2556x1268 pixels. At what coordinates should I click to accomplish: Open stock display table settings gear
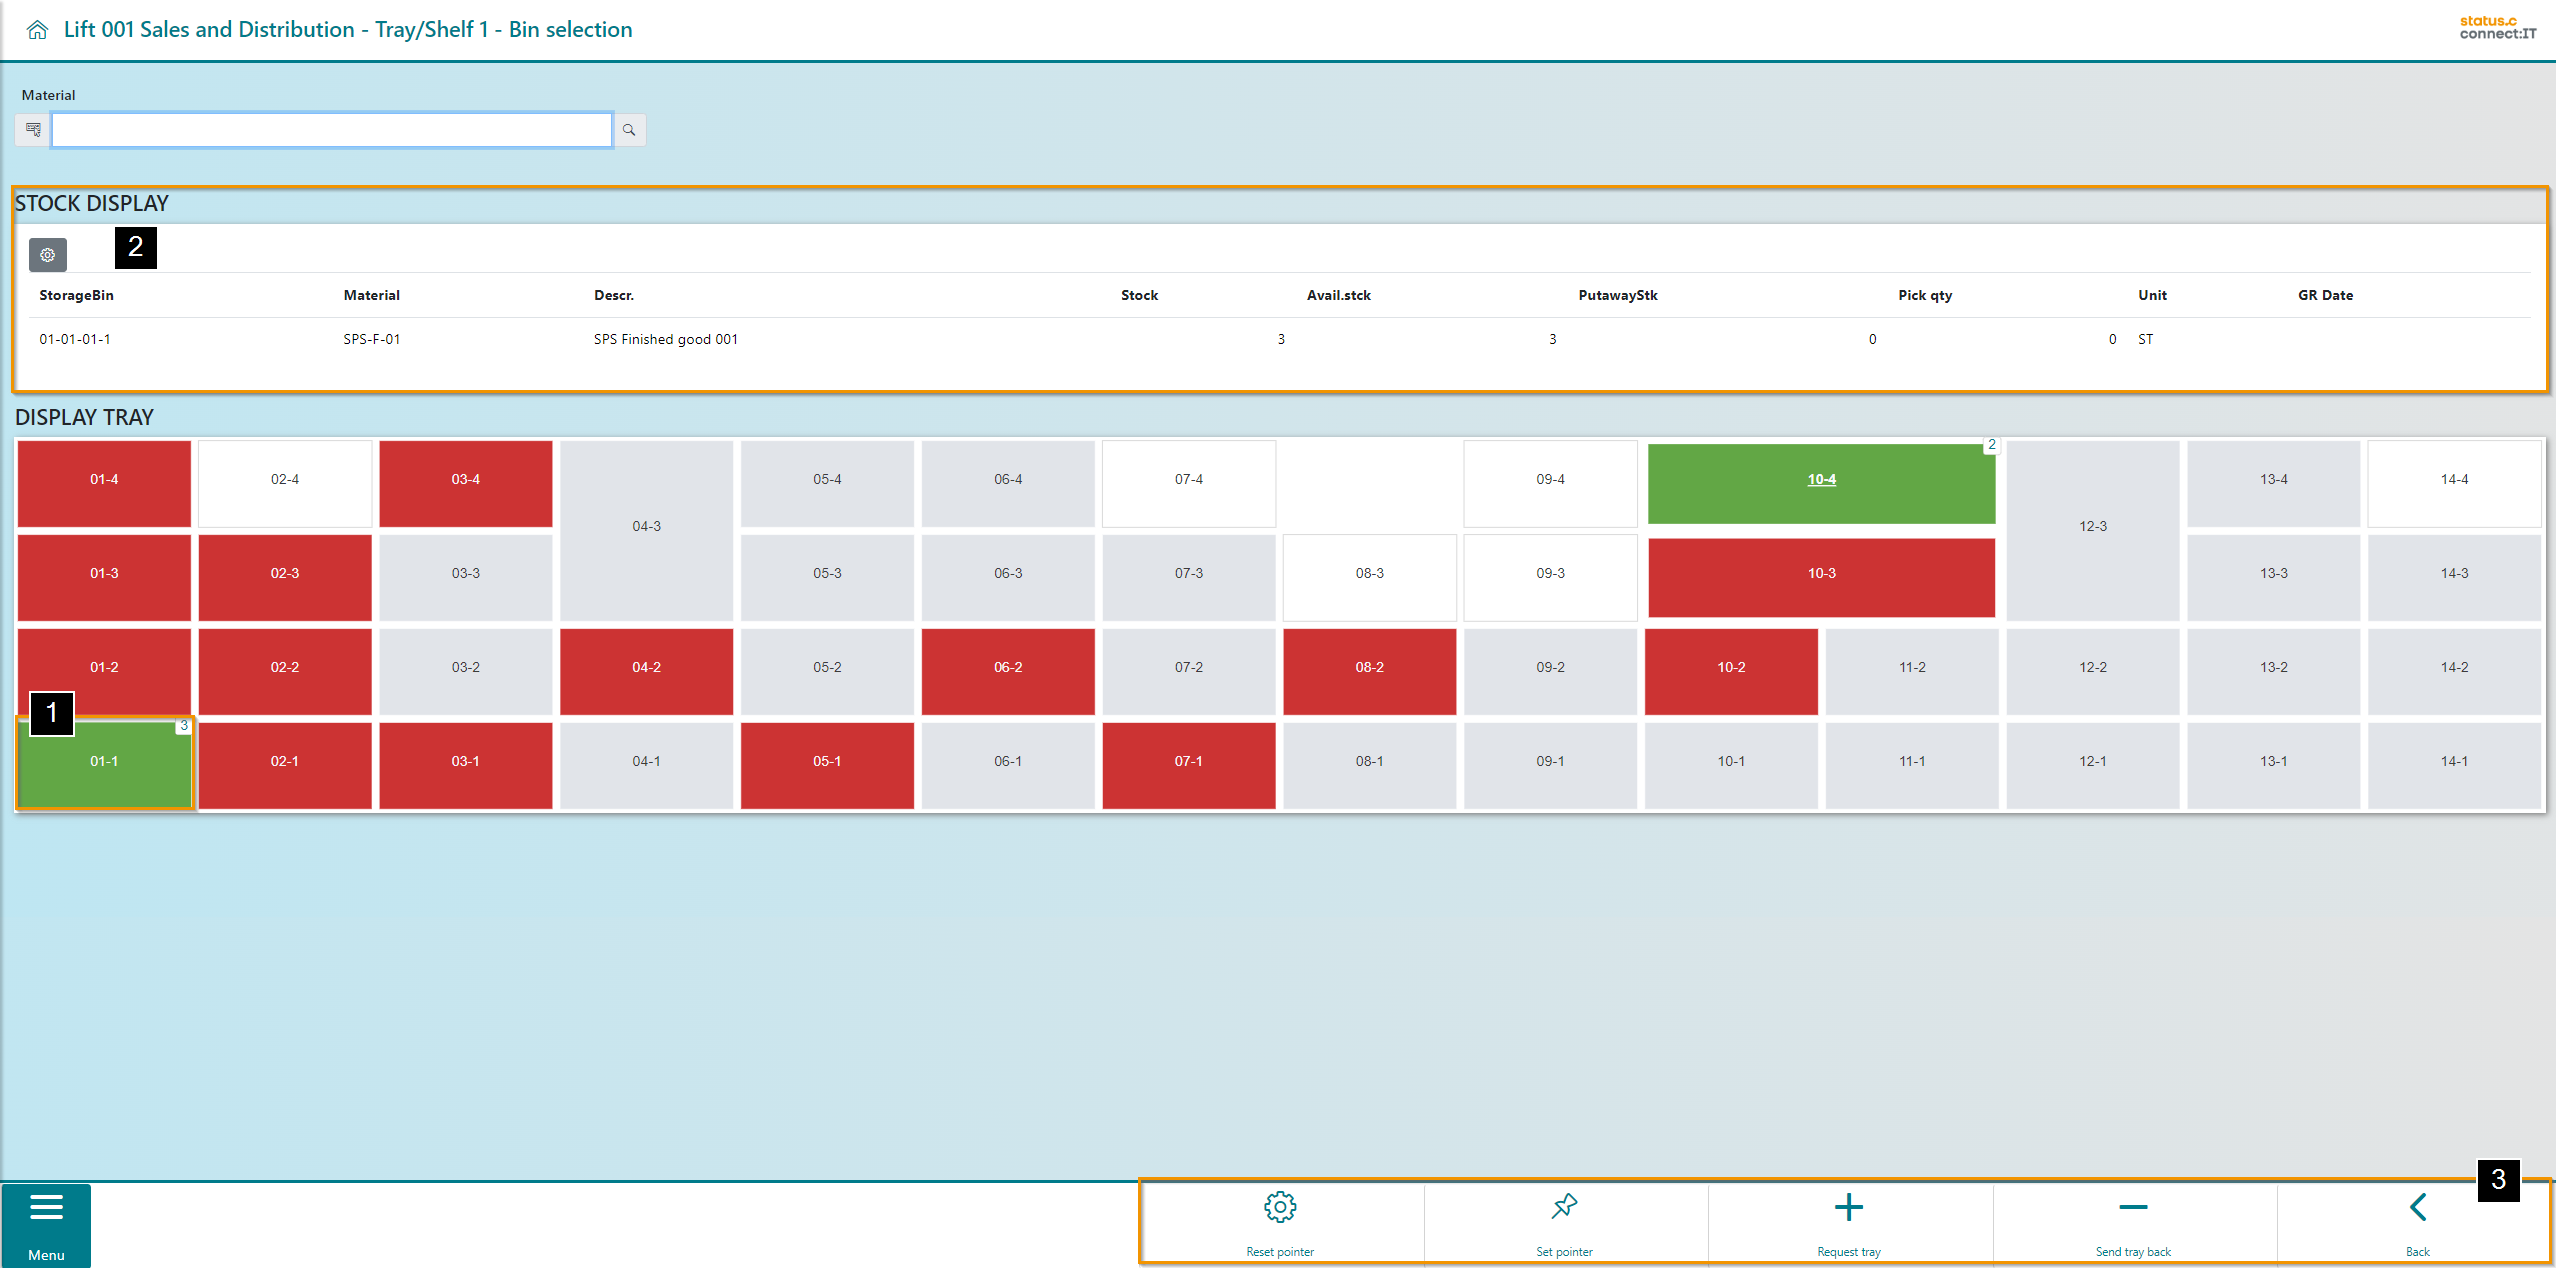pos(47,255)
